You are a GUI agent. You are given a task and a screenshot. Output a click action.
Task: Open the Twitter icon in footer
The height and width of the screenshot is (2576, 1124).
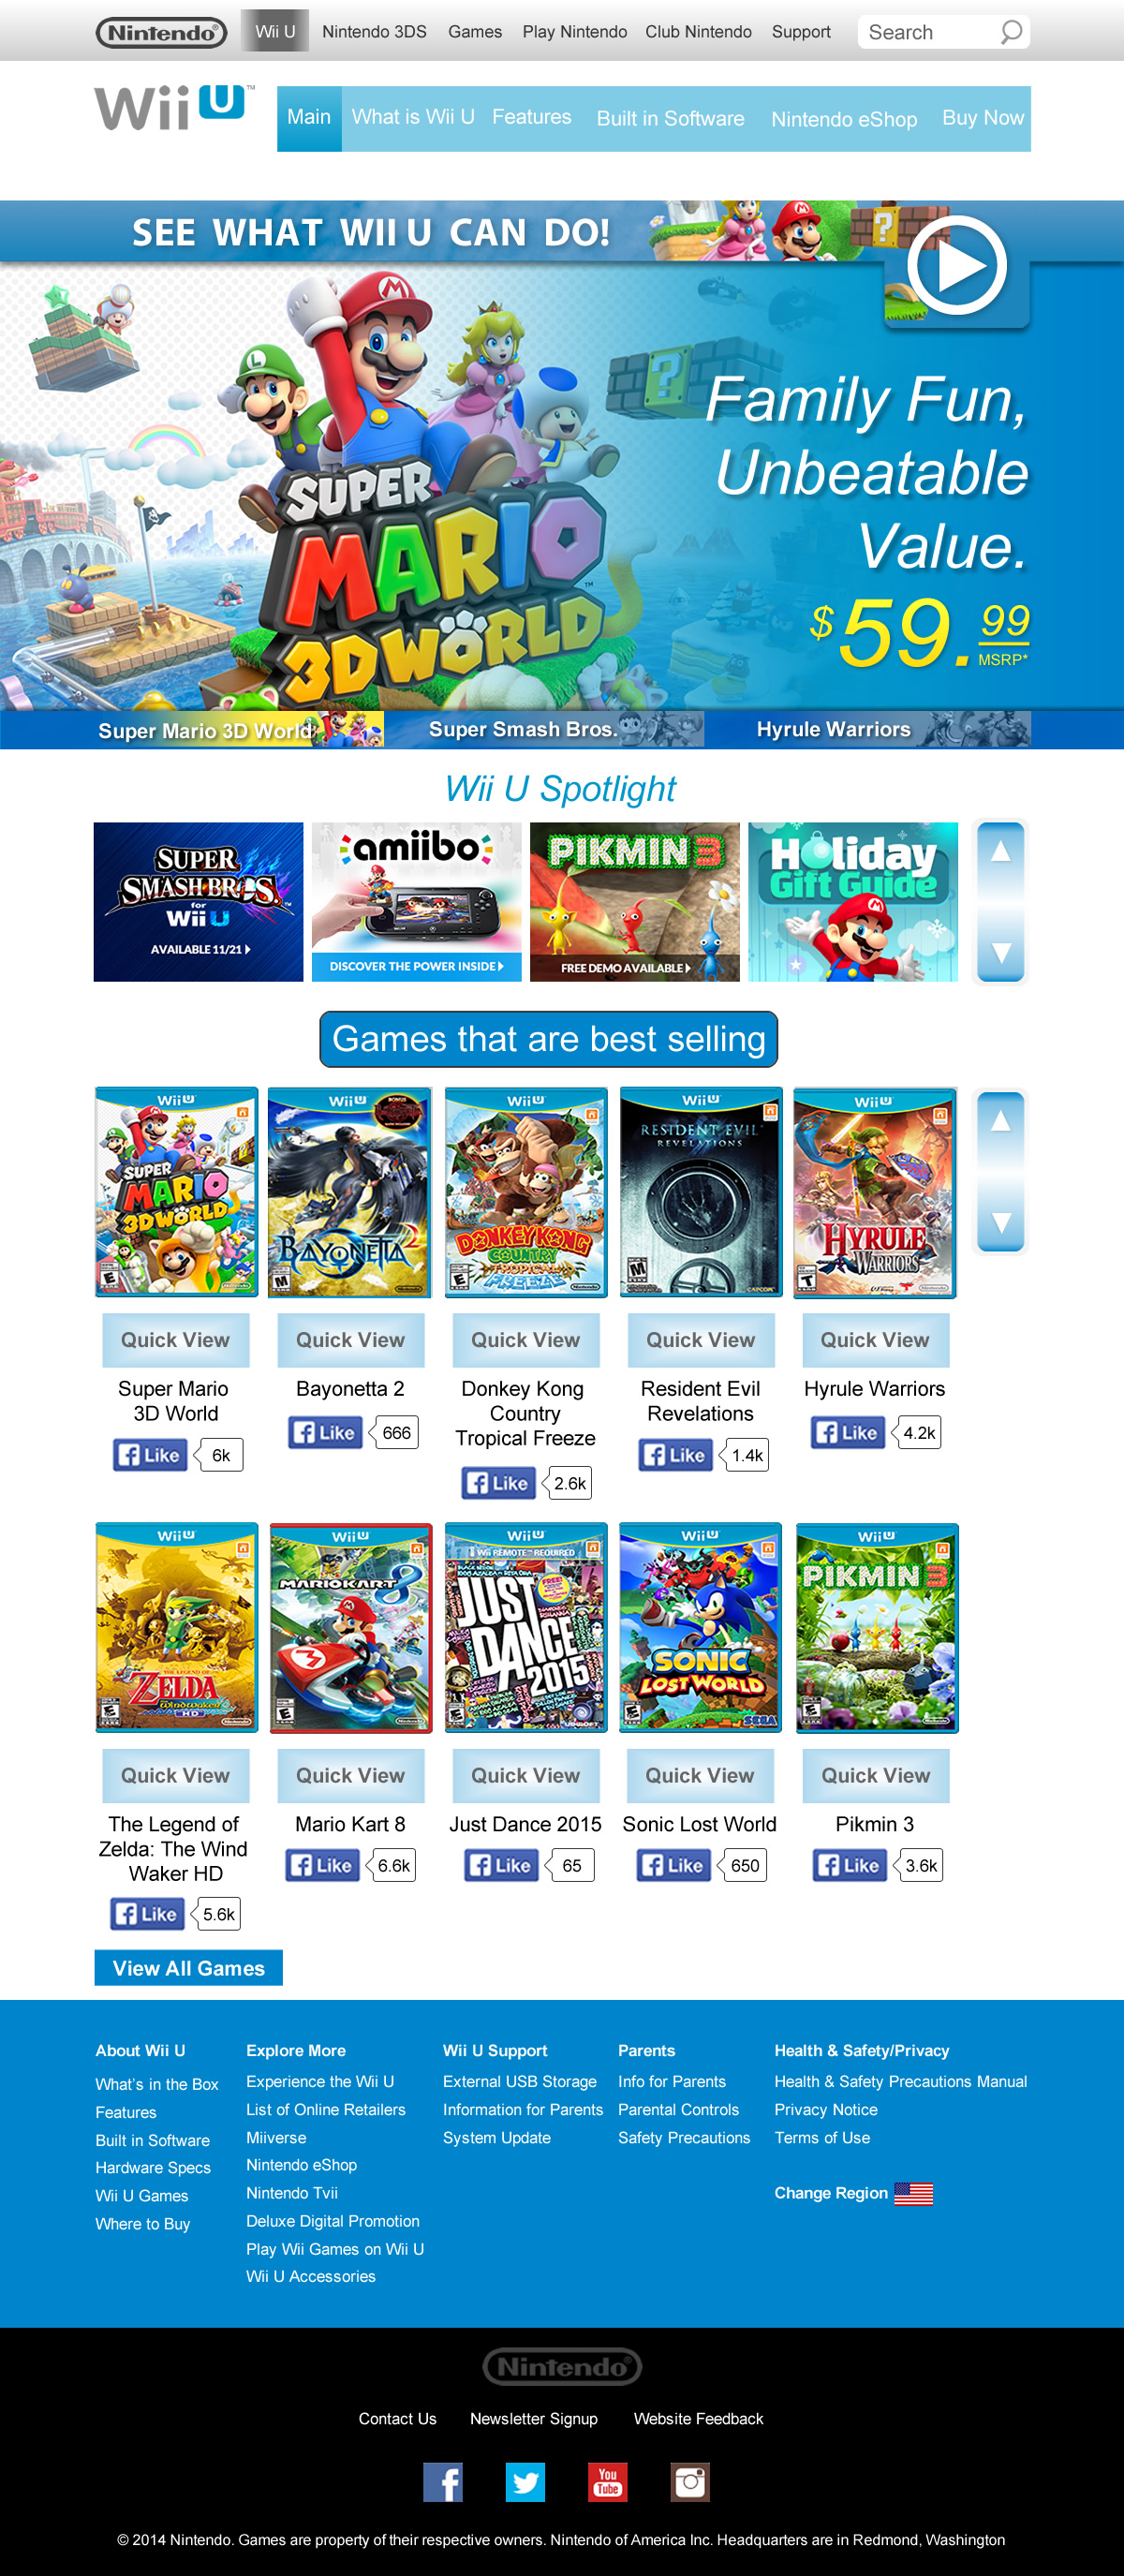point(525,2481)
